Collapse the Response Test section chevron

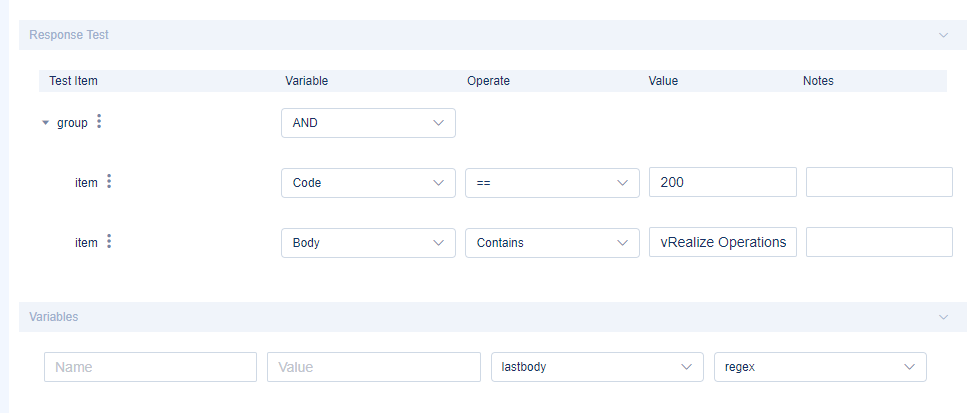point(943,35)
